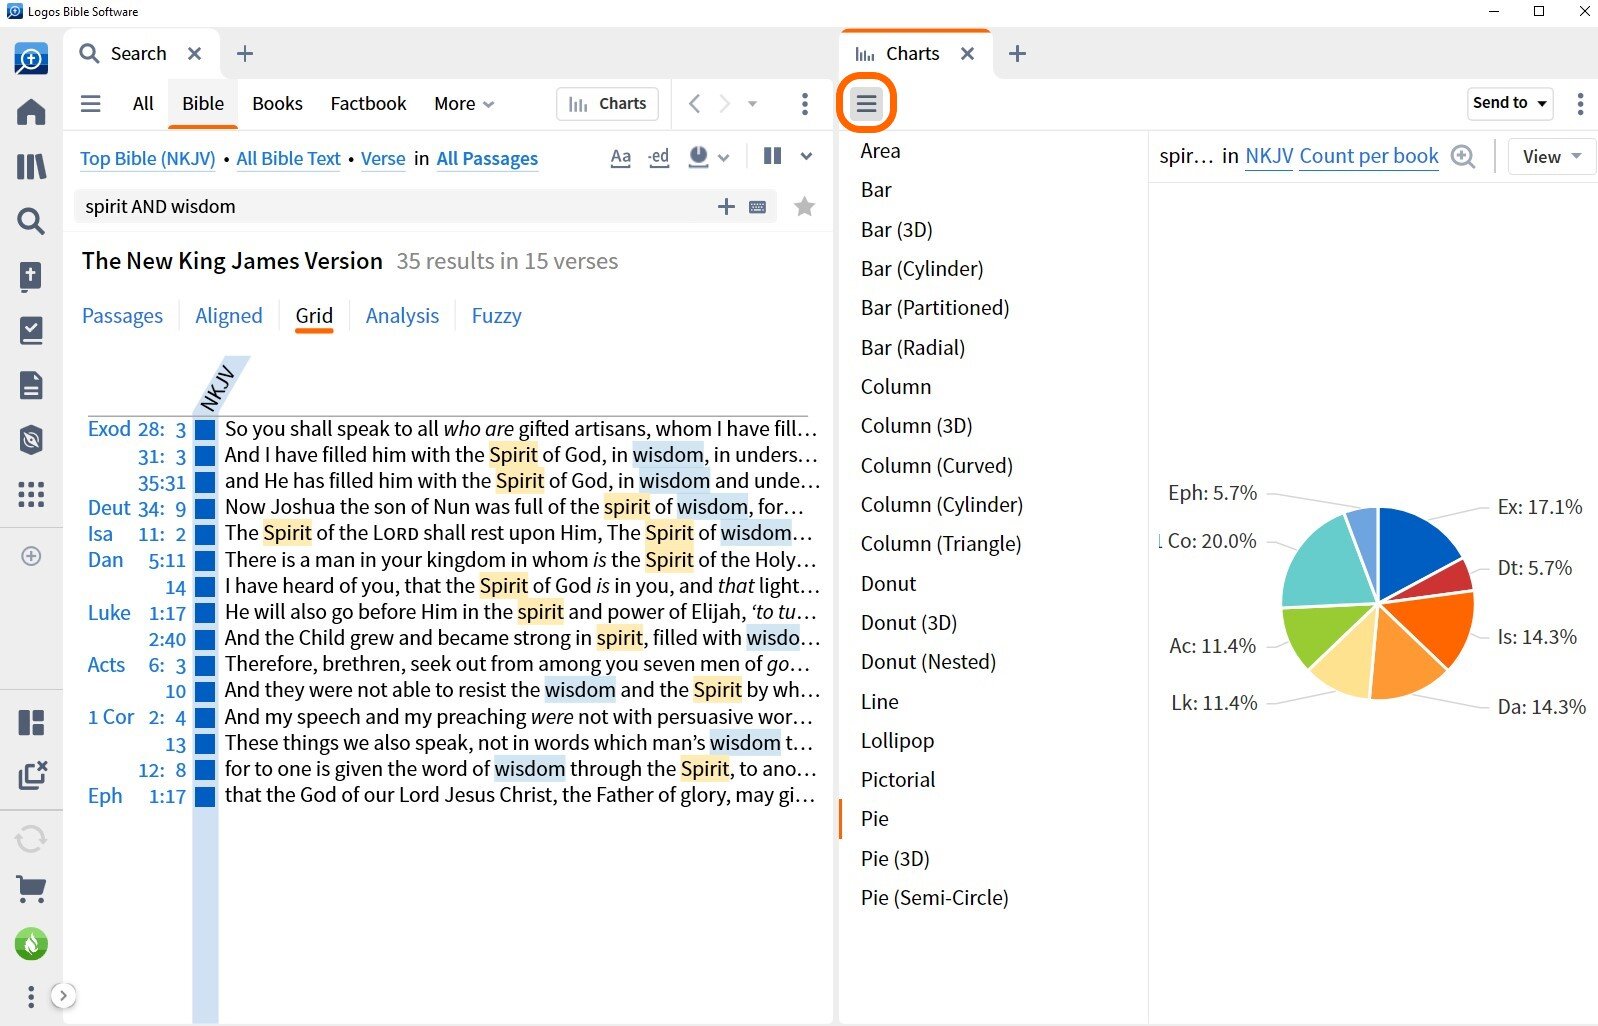Open the Bible book icon in sidebar
The width and height of the screenshot is (1598, 1026).
(x=31, y=276)
